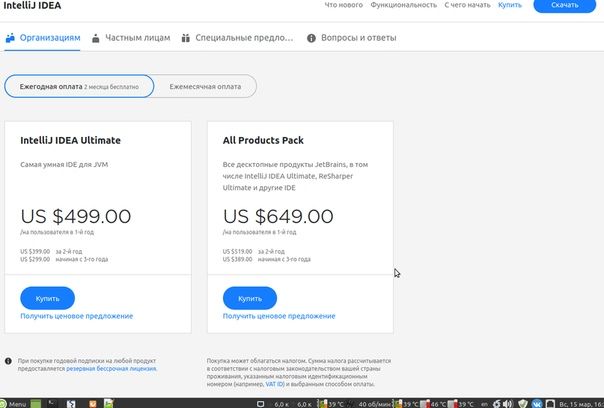Get a price quote for IntelliJ IDEA Ultimate
604x408 pixels.
pos(77,316)
